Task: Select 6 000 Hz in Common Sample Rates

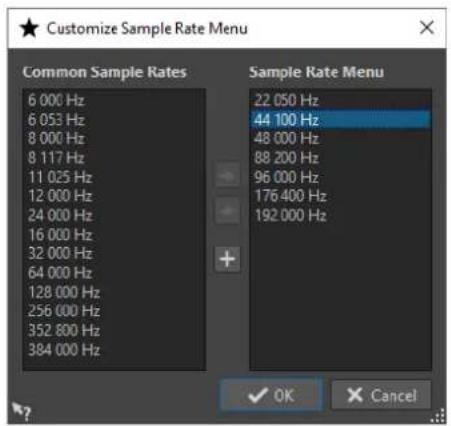Action: click(x=114, y=100)
